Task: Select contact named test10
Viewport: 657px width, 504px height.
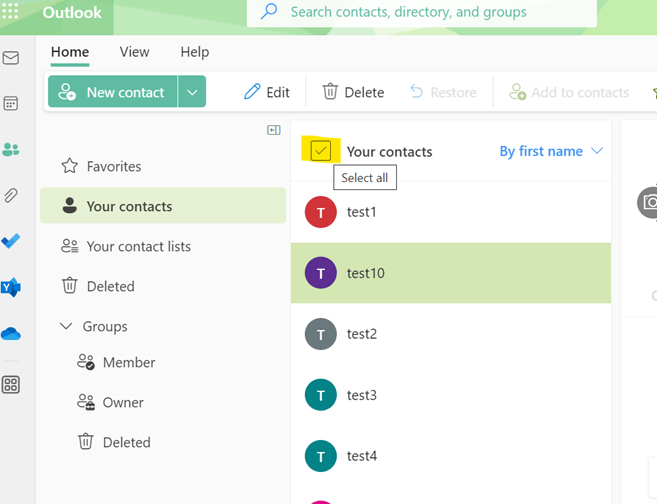Action: (451, 273)
